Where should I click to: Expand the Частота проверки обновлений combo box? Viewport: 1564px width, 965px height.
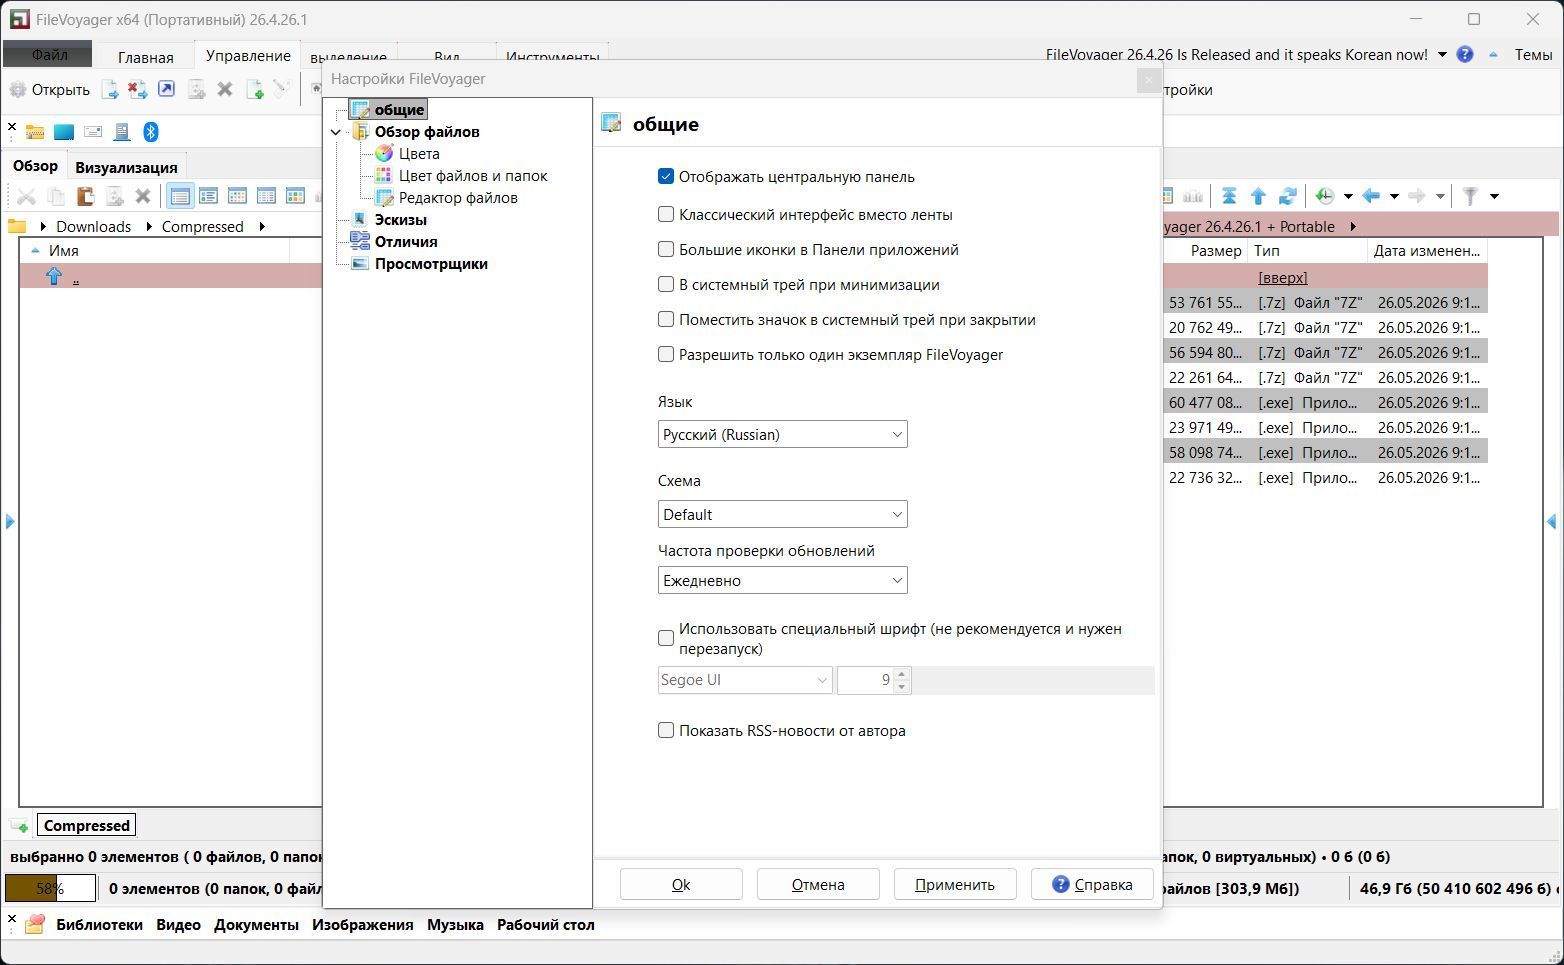pyautogui.click(x=782, y=580)
